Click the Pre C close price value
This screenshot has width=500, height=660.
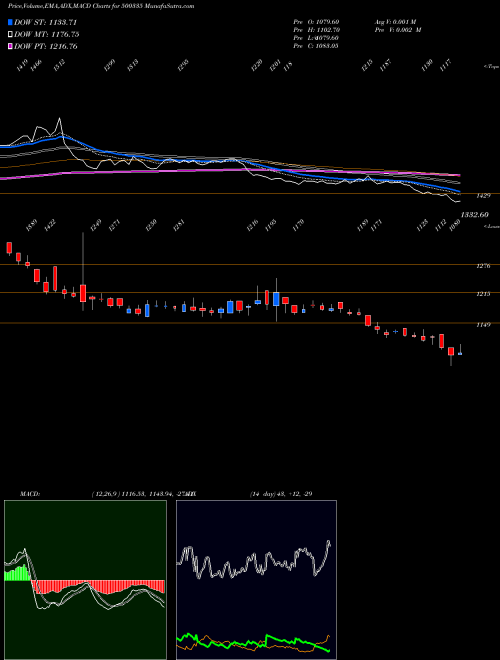click(329, 46)
